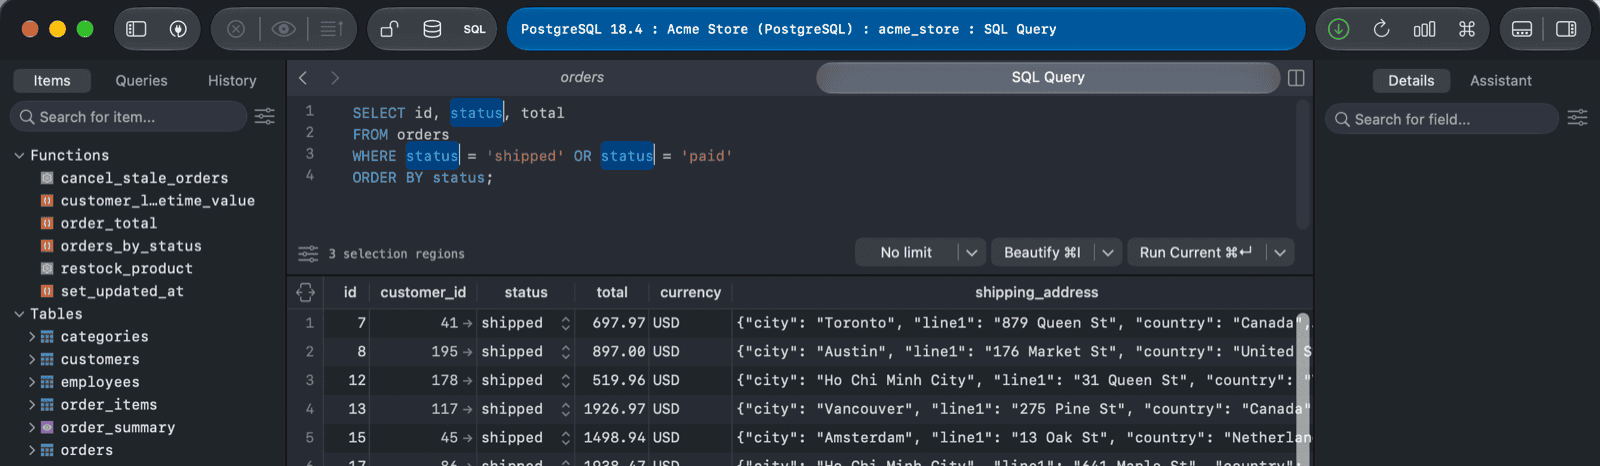Click the customer_id column header
The image size is (1600, 466).
423,292
